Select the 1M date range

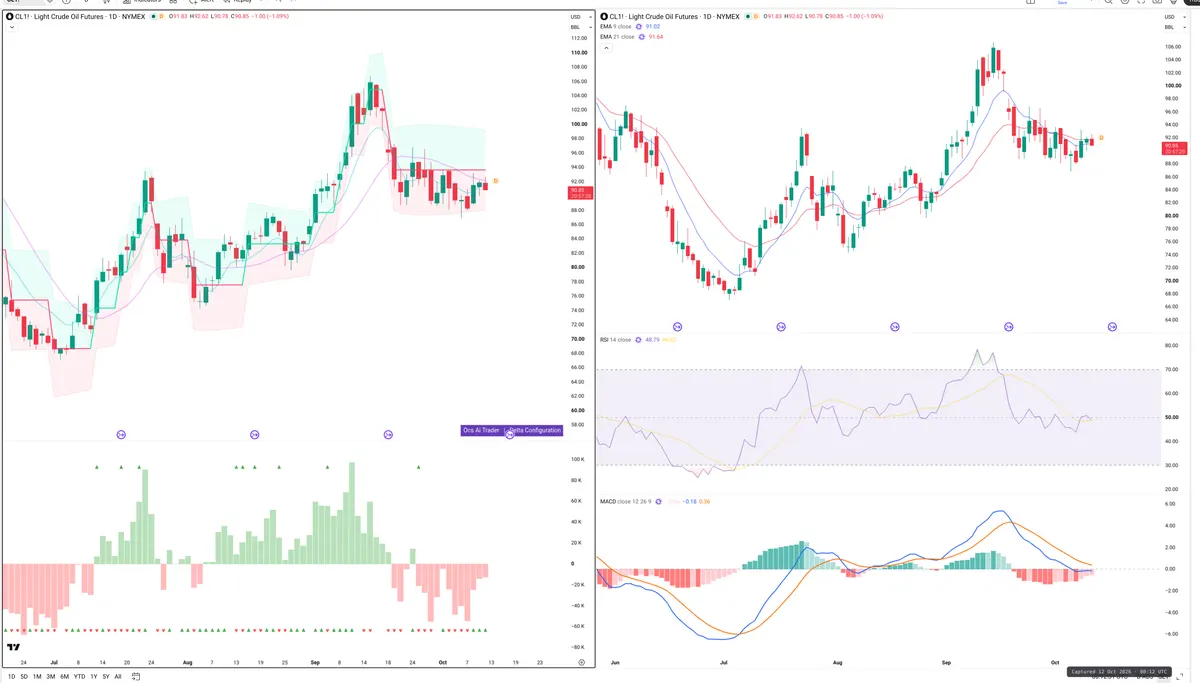pos(37,676)
